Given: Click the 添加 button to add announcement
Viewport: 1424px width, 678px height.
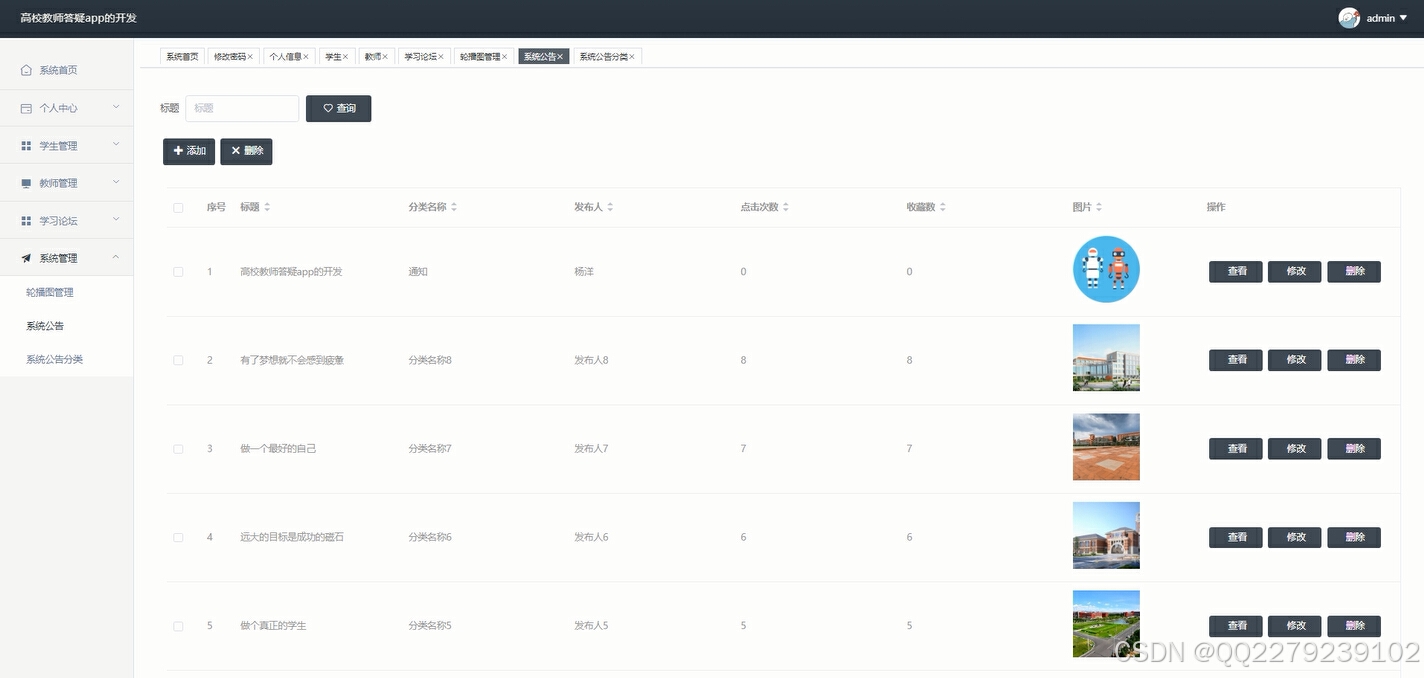Looking at the screenshot, I should (188, 151).
